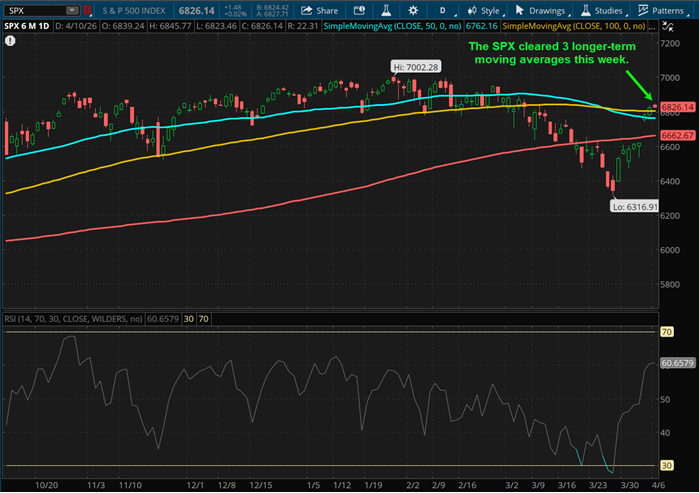Click the 5800 price axis level
This screenshot has height=493, width=699.
point(670,284)
